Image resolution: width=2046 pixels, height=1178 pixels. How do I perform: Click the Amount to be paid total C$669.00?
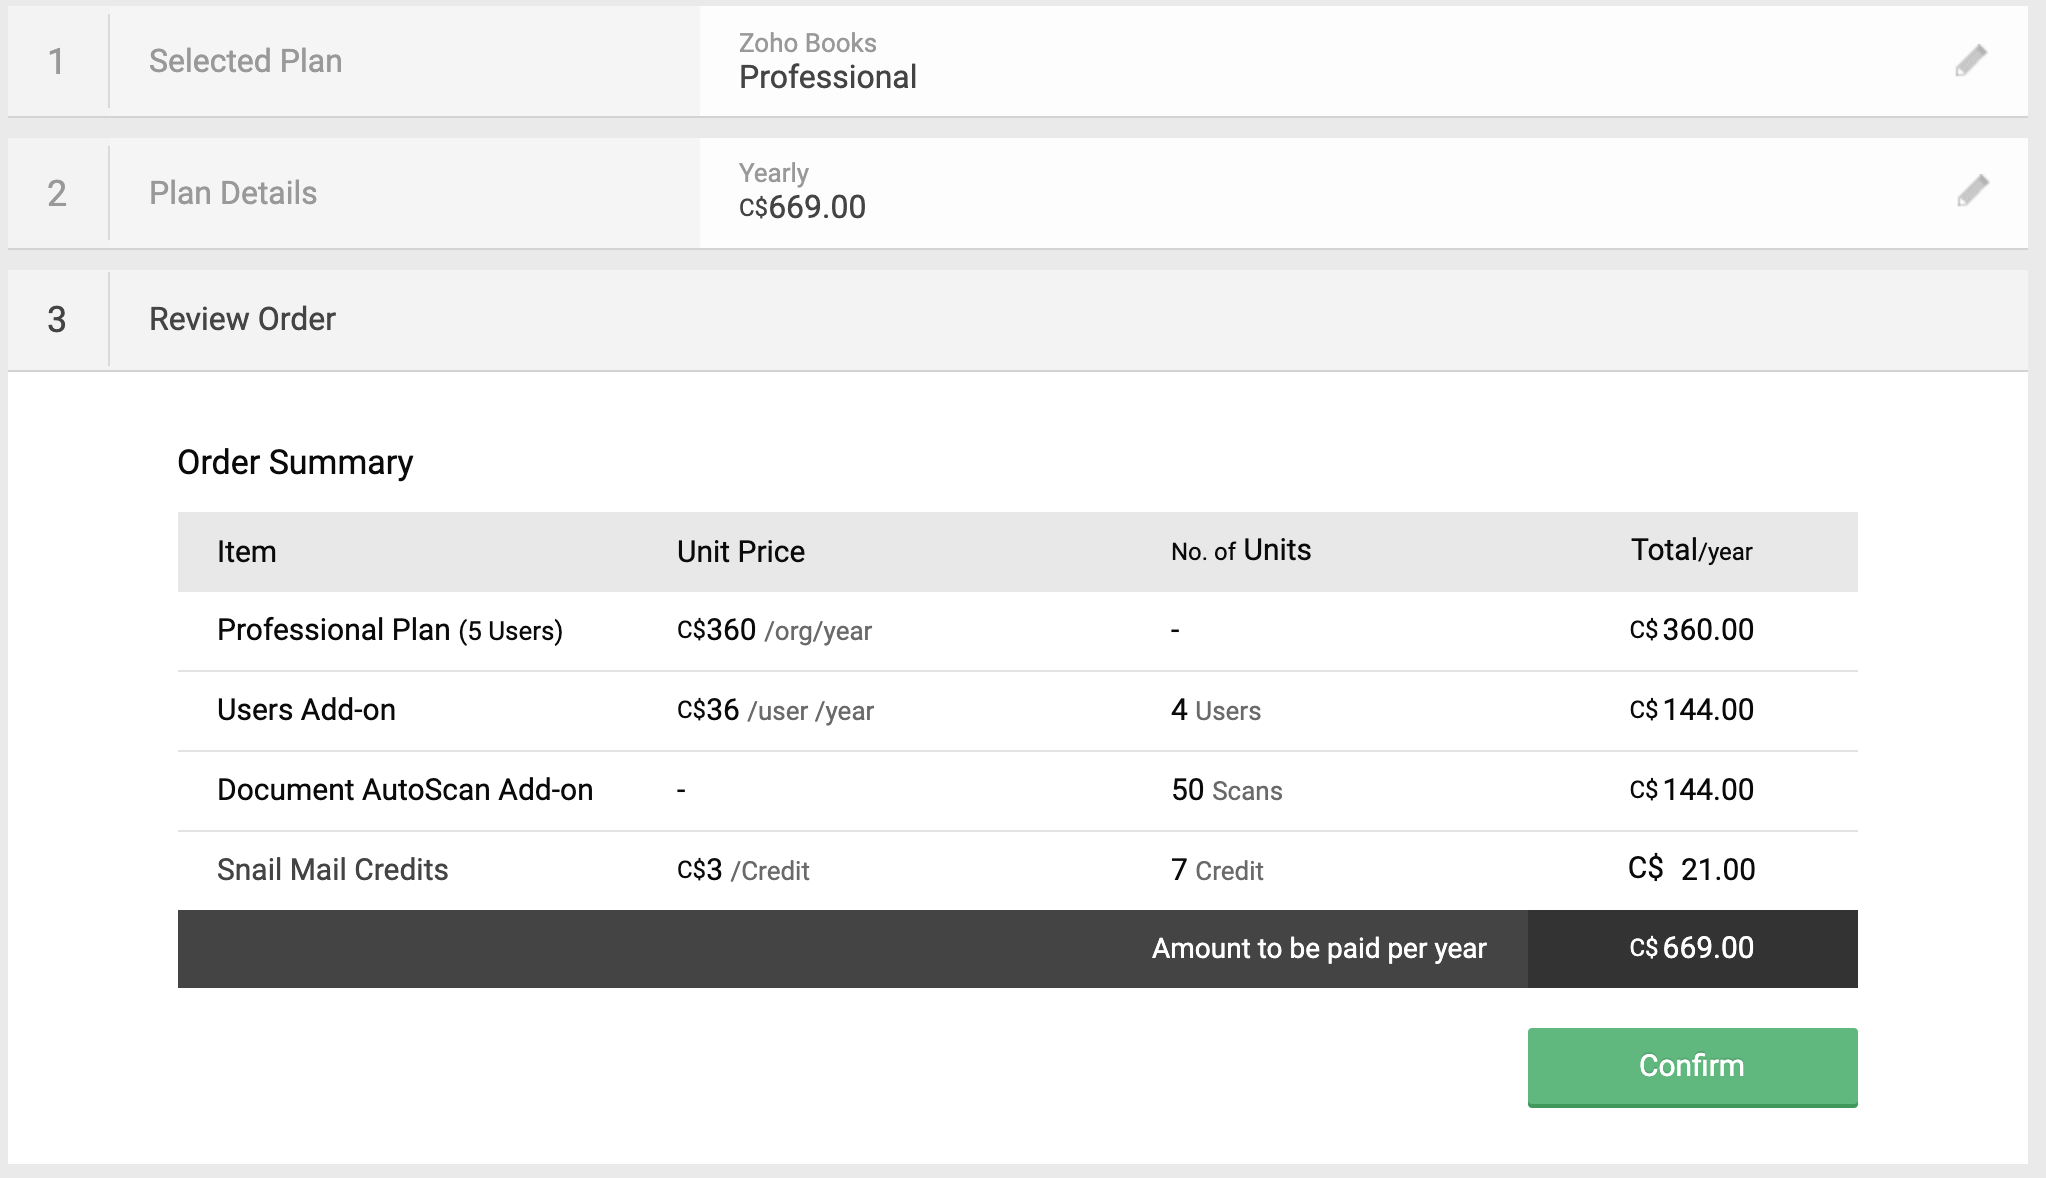coord(1691,948)
